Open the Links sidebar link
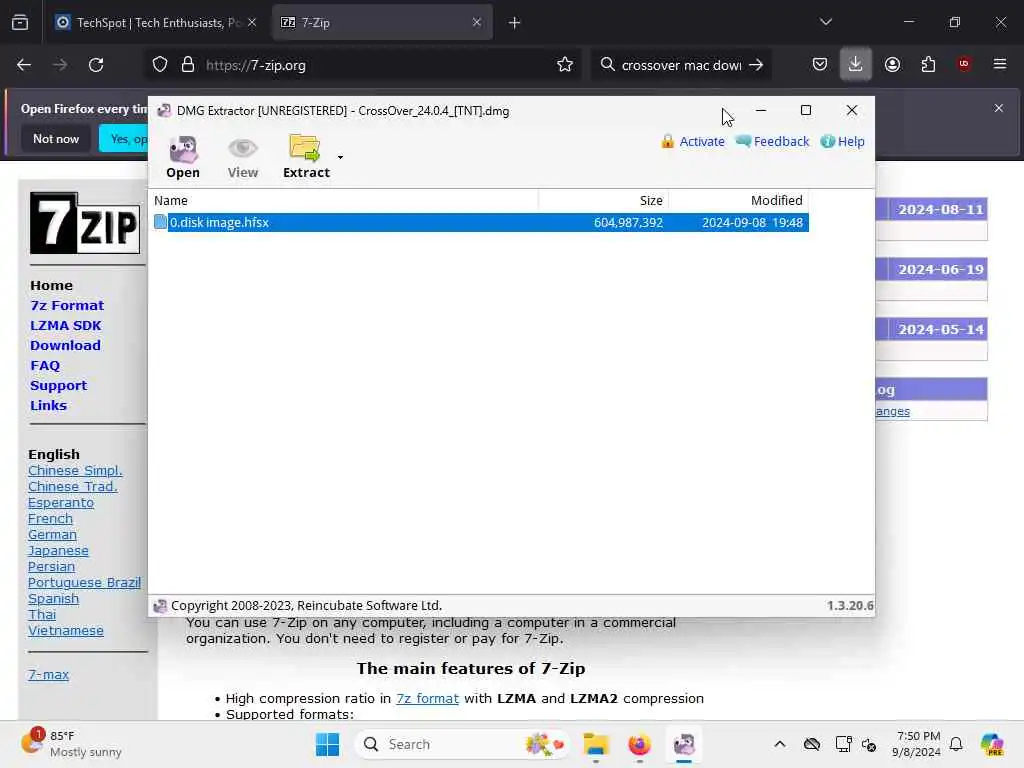The image size is (1024, 768). tap(48, 406)
